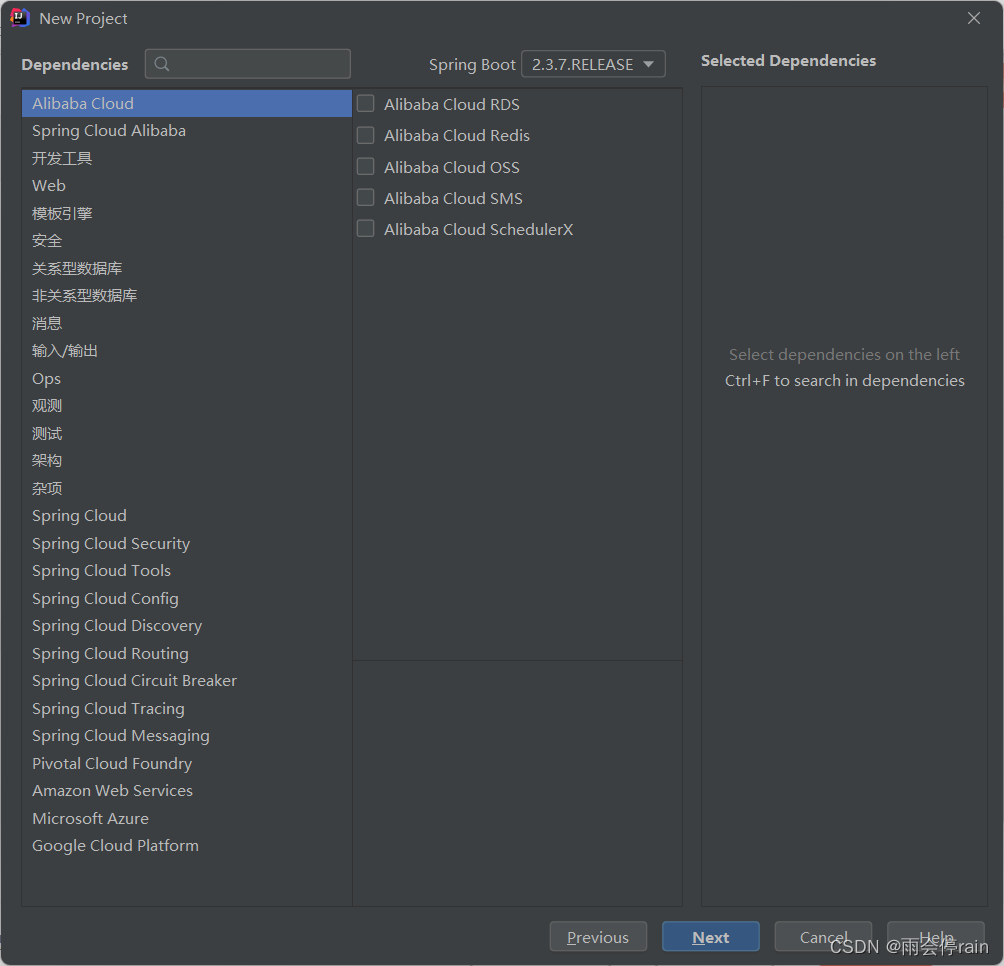Close the New Project dialog
The image size is (1004, 966).
974,18
